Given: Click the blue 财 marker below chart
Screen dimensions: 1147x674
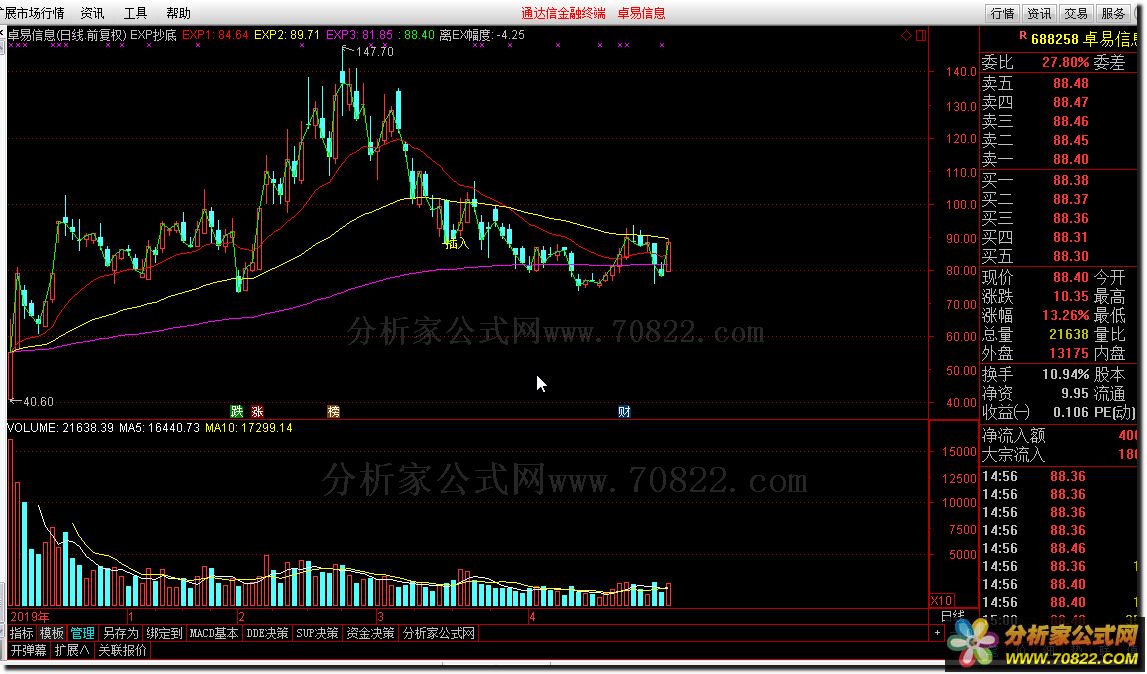Looking at the screenshot, I should pyautogui.click(x=624, y=411).
